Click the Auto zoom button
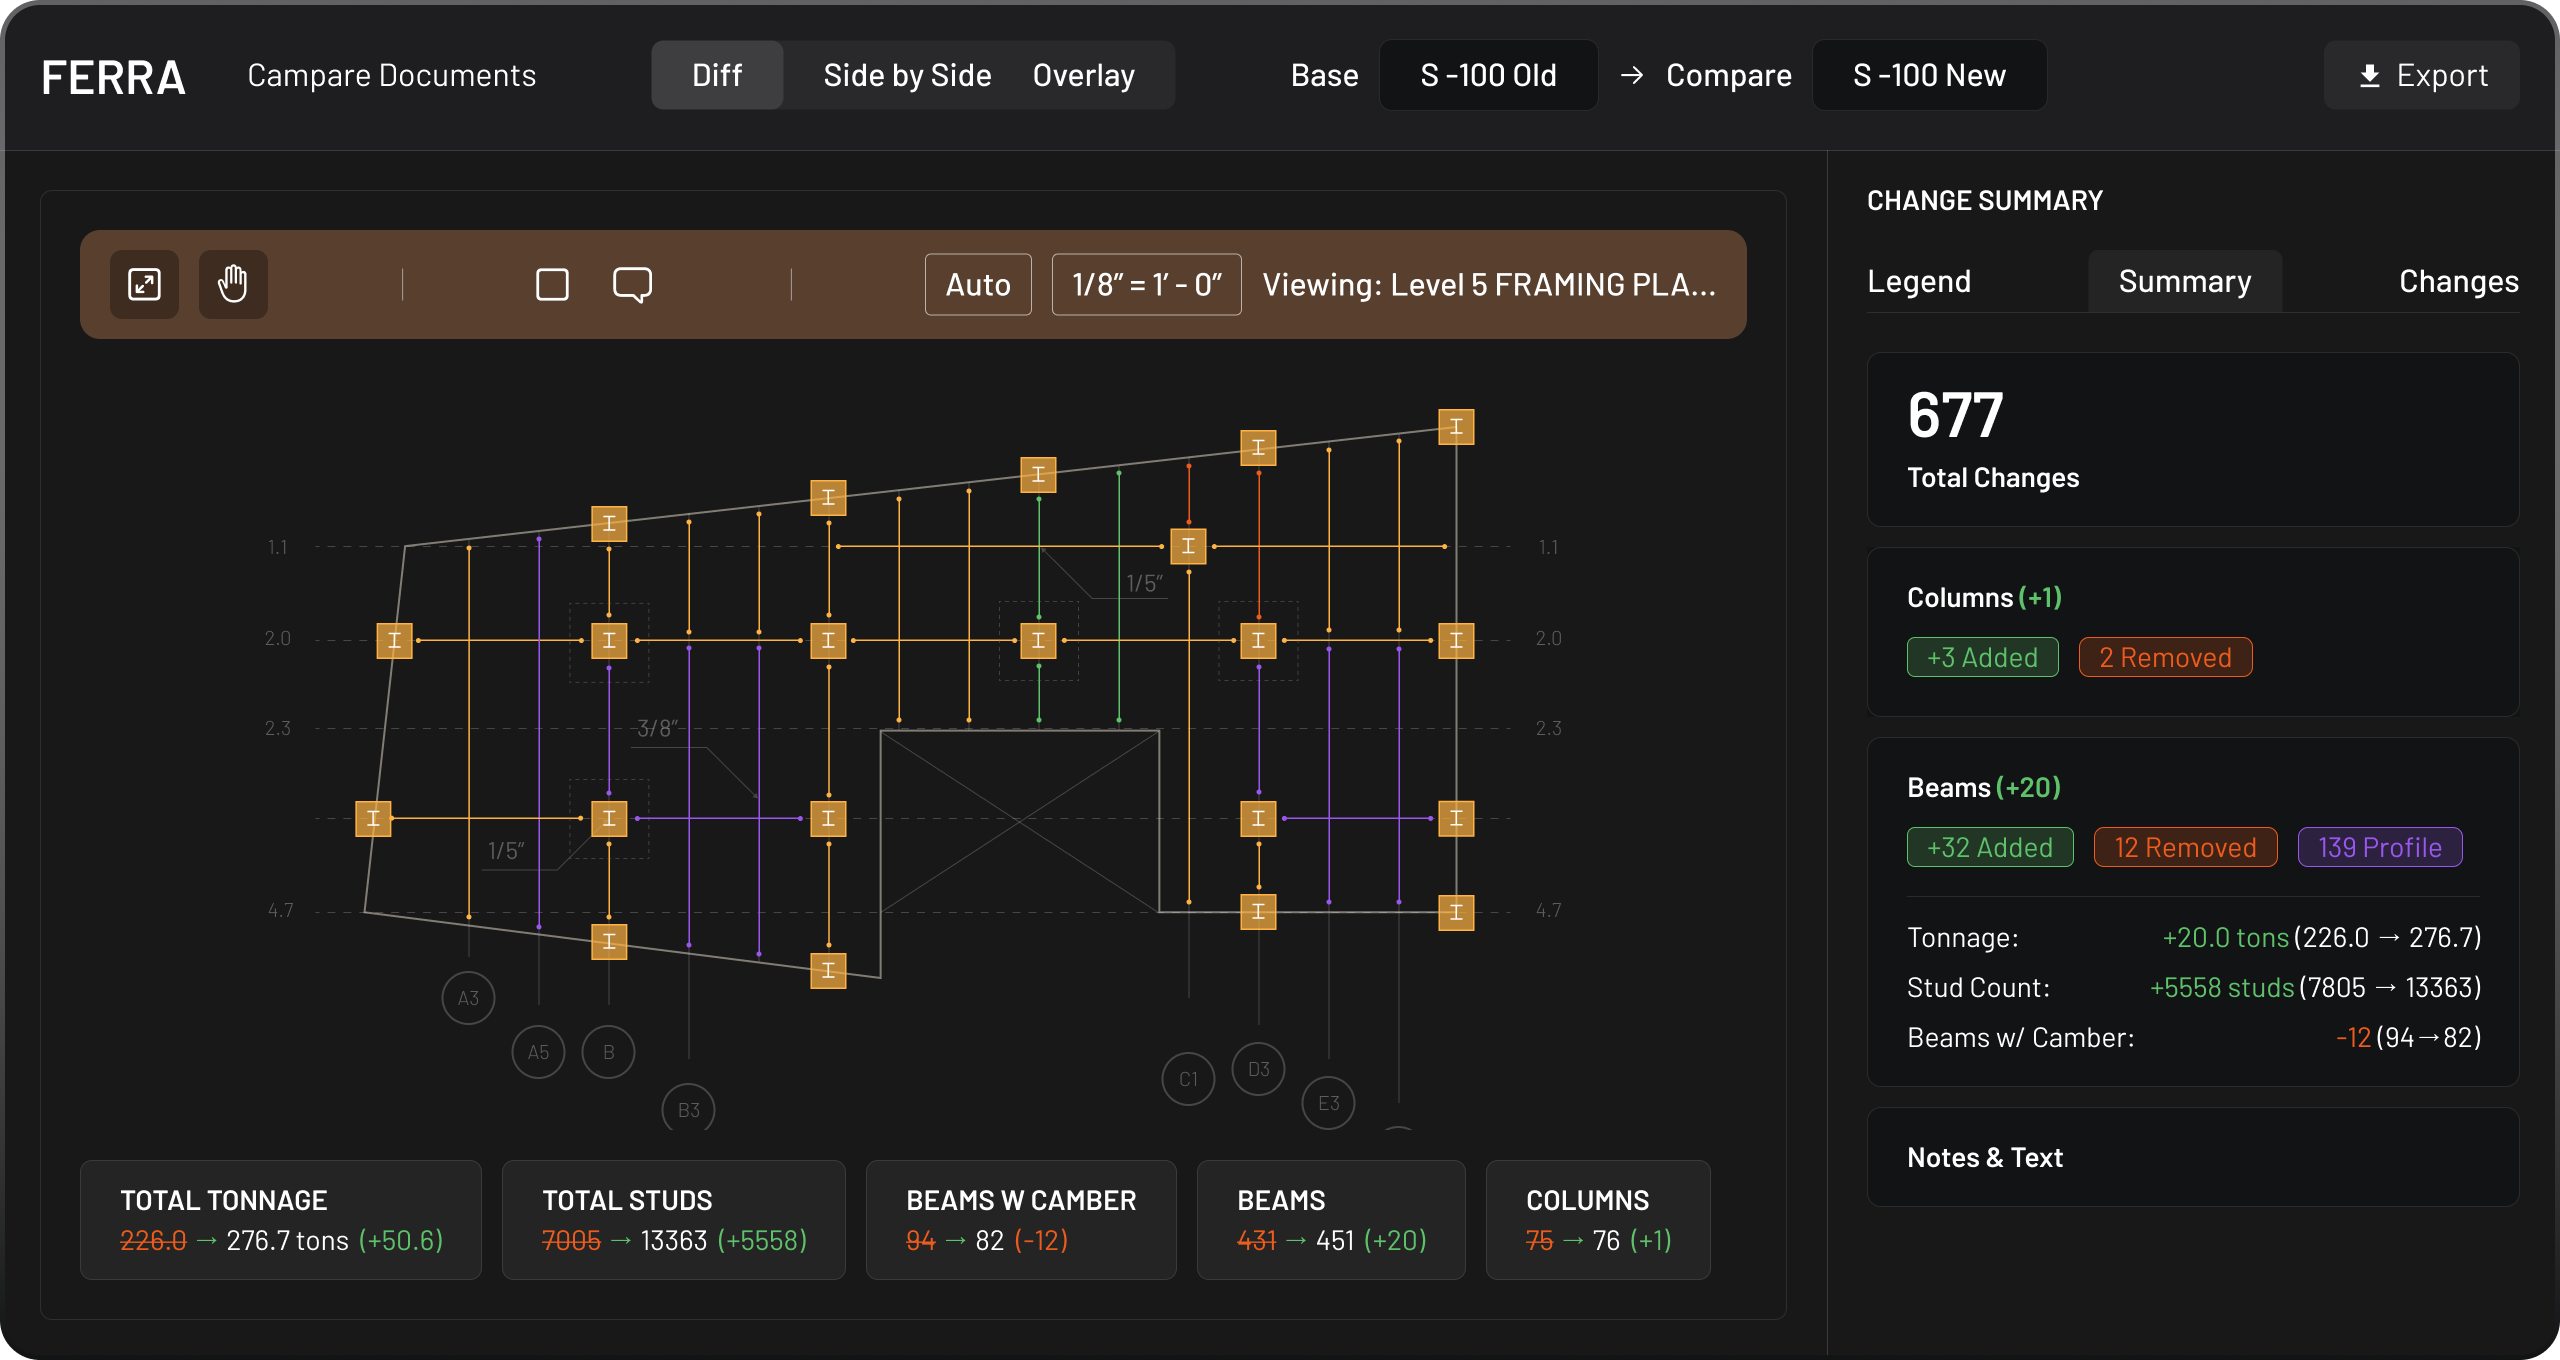Viewport: 2560px width, 1360px height. [978, 284]
